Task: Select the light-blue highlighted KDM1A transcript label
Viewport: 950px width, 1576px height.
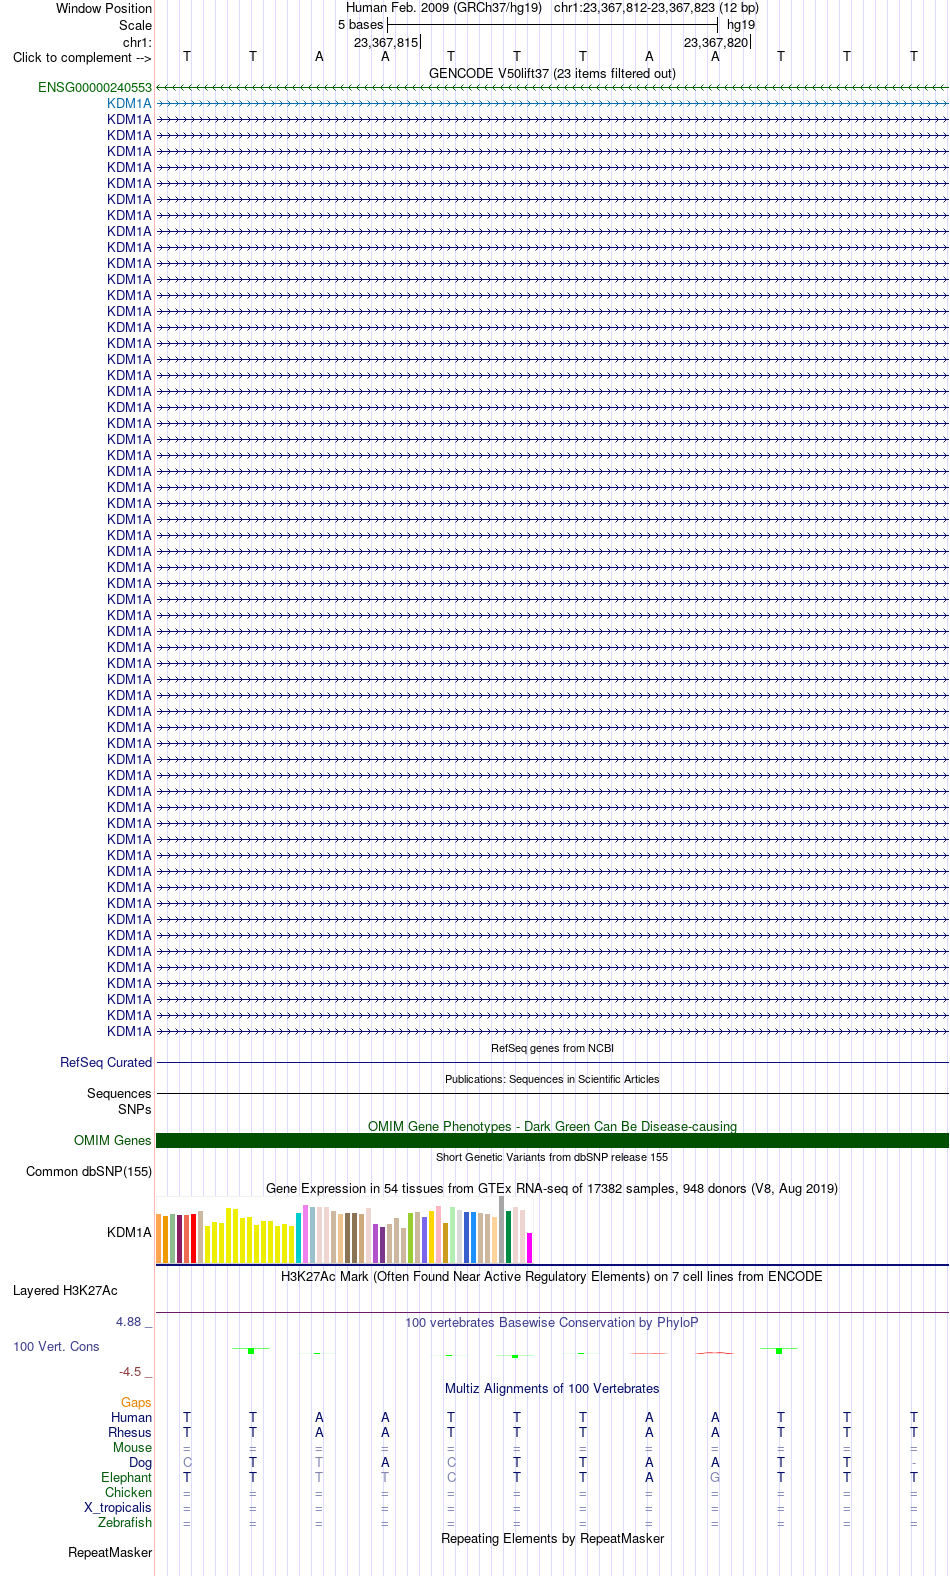Action: click(x=129, y=104)
